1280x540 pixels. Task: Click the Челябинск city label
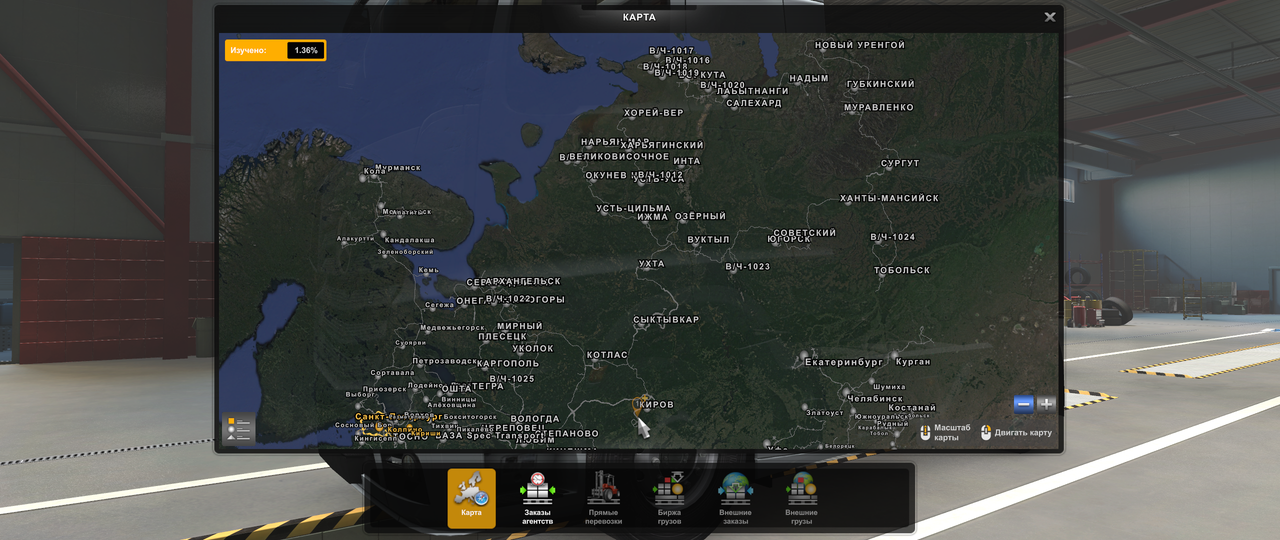point(875,398)
